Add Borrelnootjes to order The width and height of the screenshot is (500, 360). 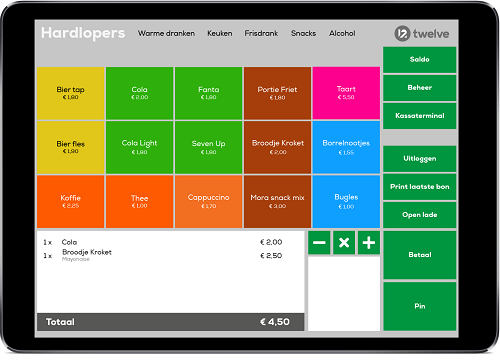(x=346, y=147)
